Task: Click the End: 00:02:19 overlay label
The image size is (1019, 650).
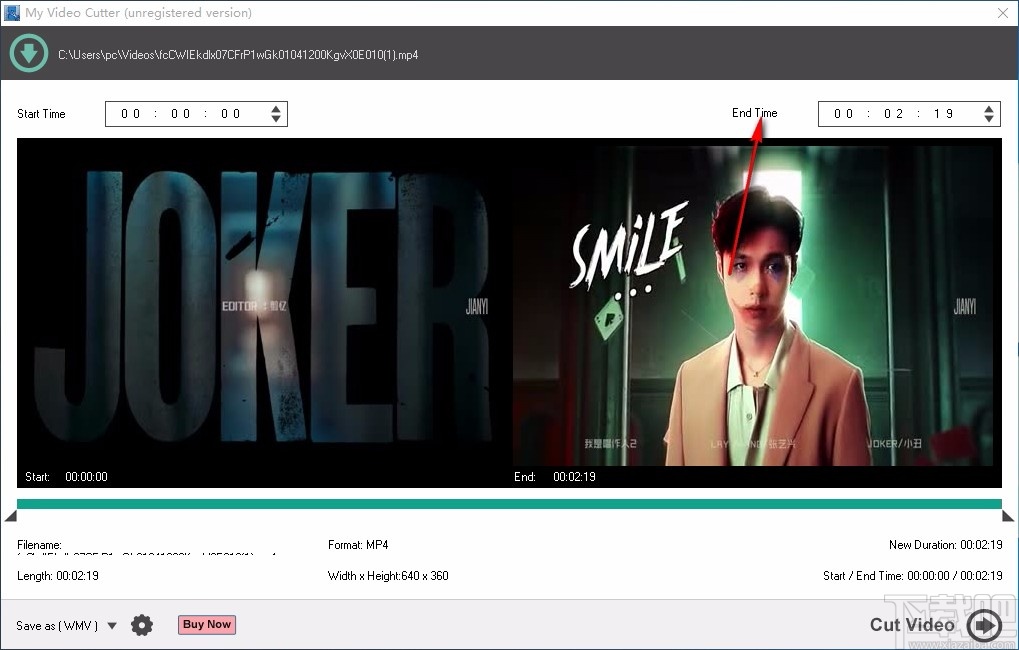Action: pyautogui.click(x=555, y=477)
